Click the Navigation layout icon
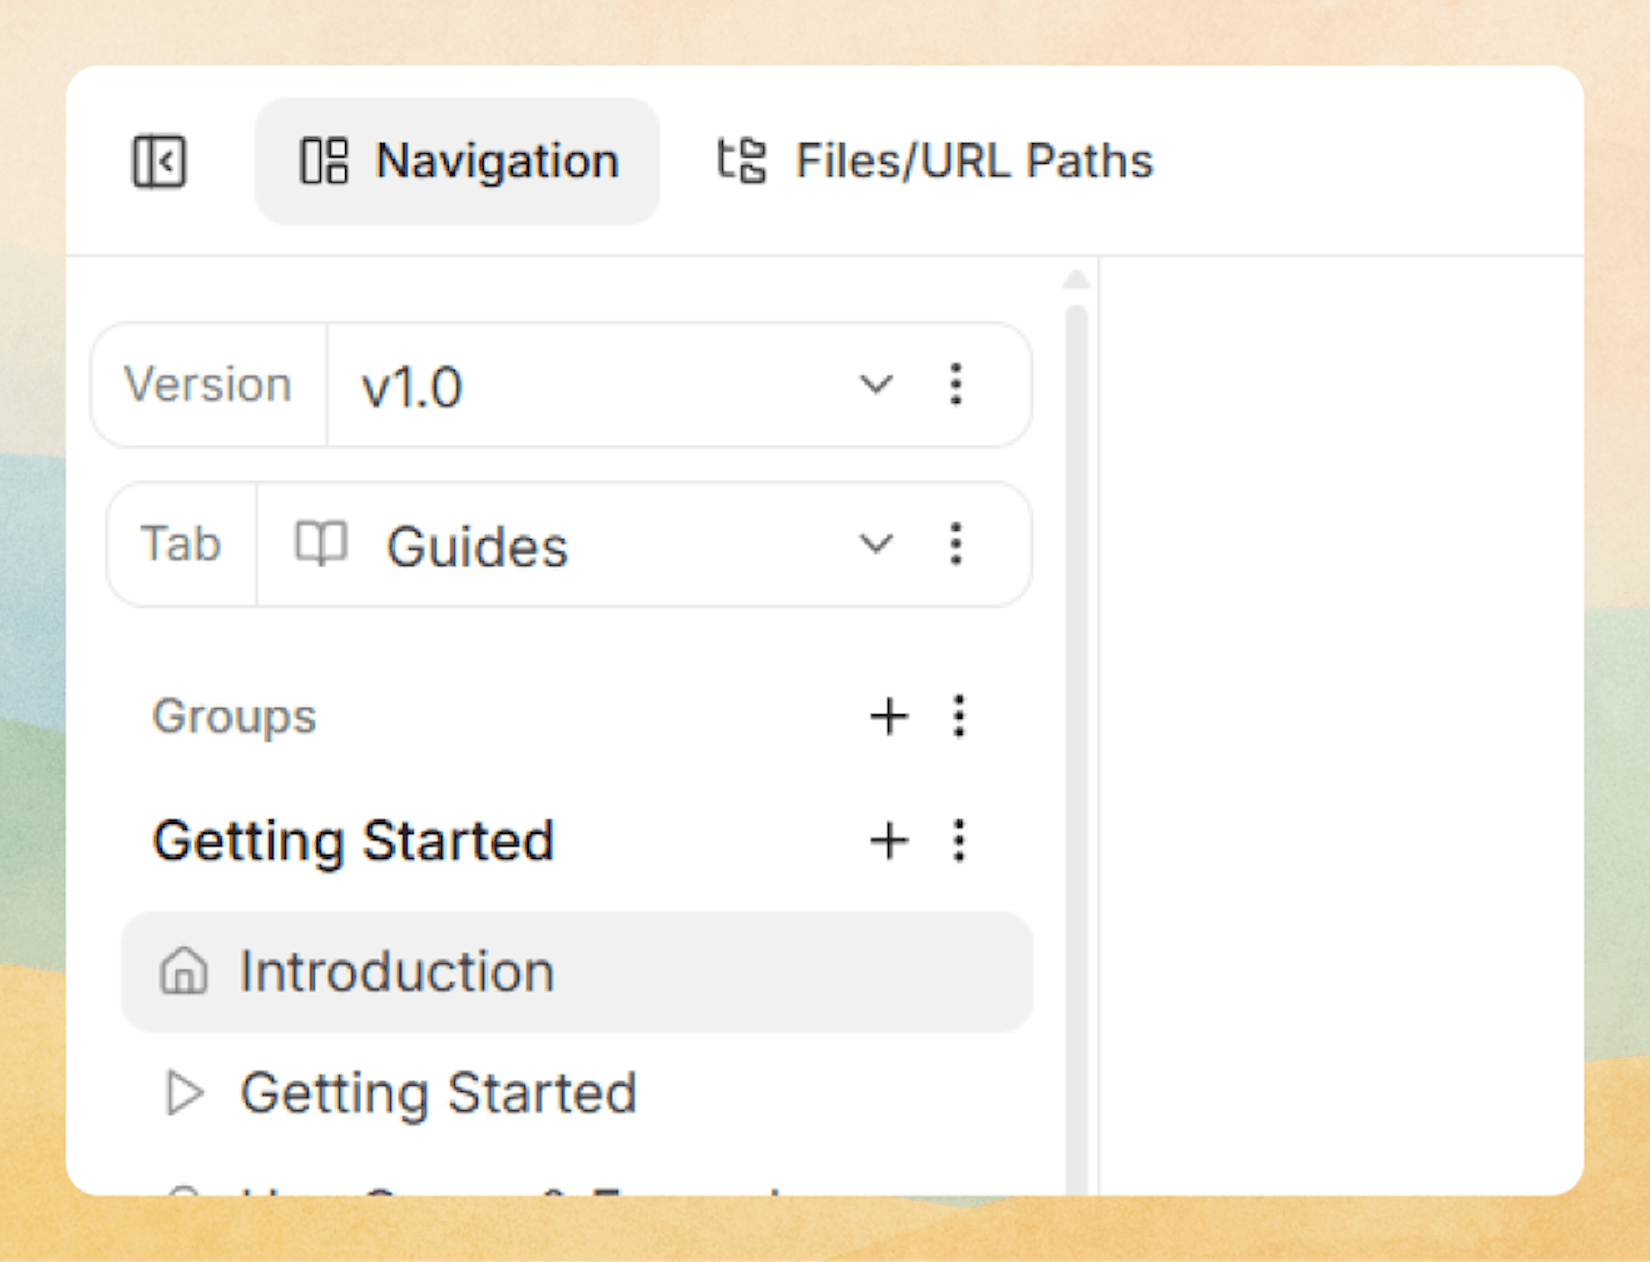Screen dimensions: 1650x1262 (322, 160)
